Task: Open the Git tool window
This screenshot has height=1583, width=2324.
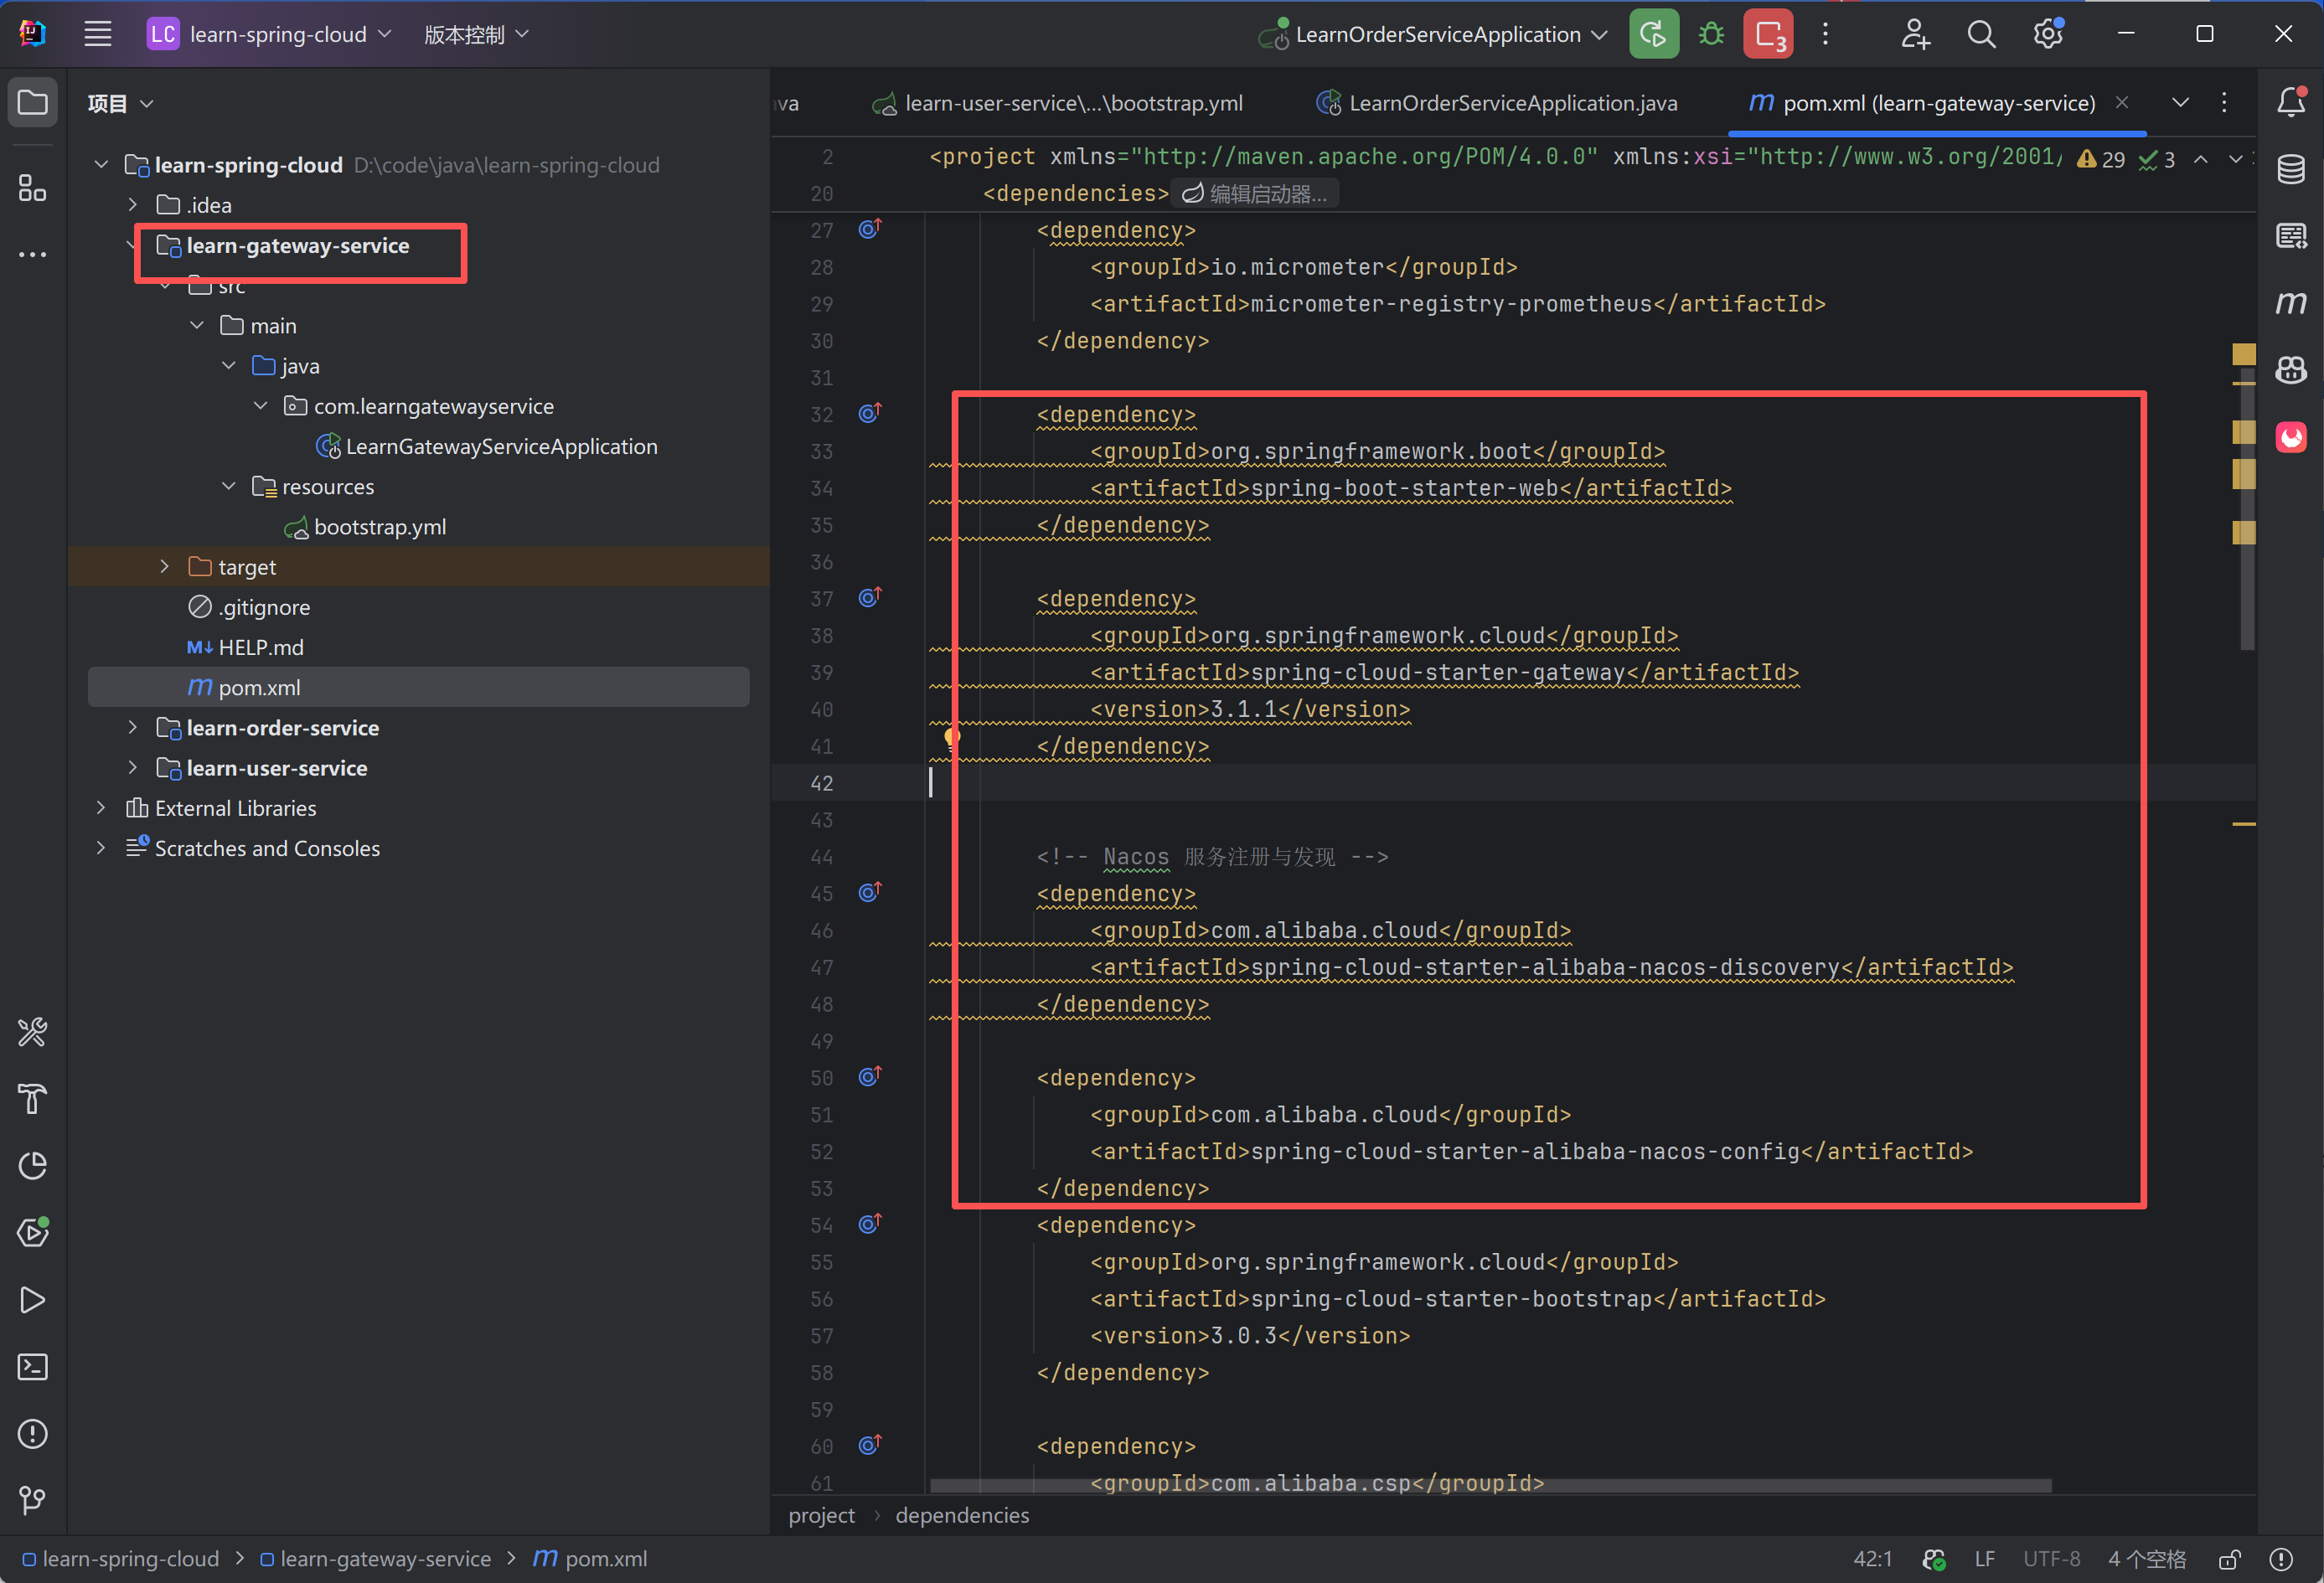Action: click(x=33, y=1500)
